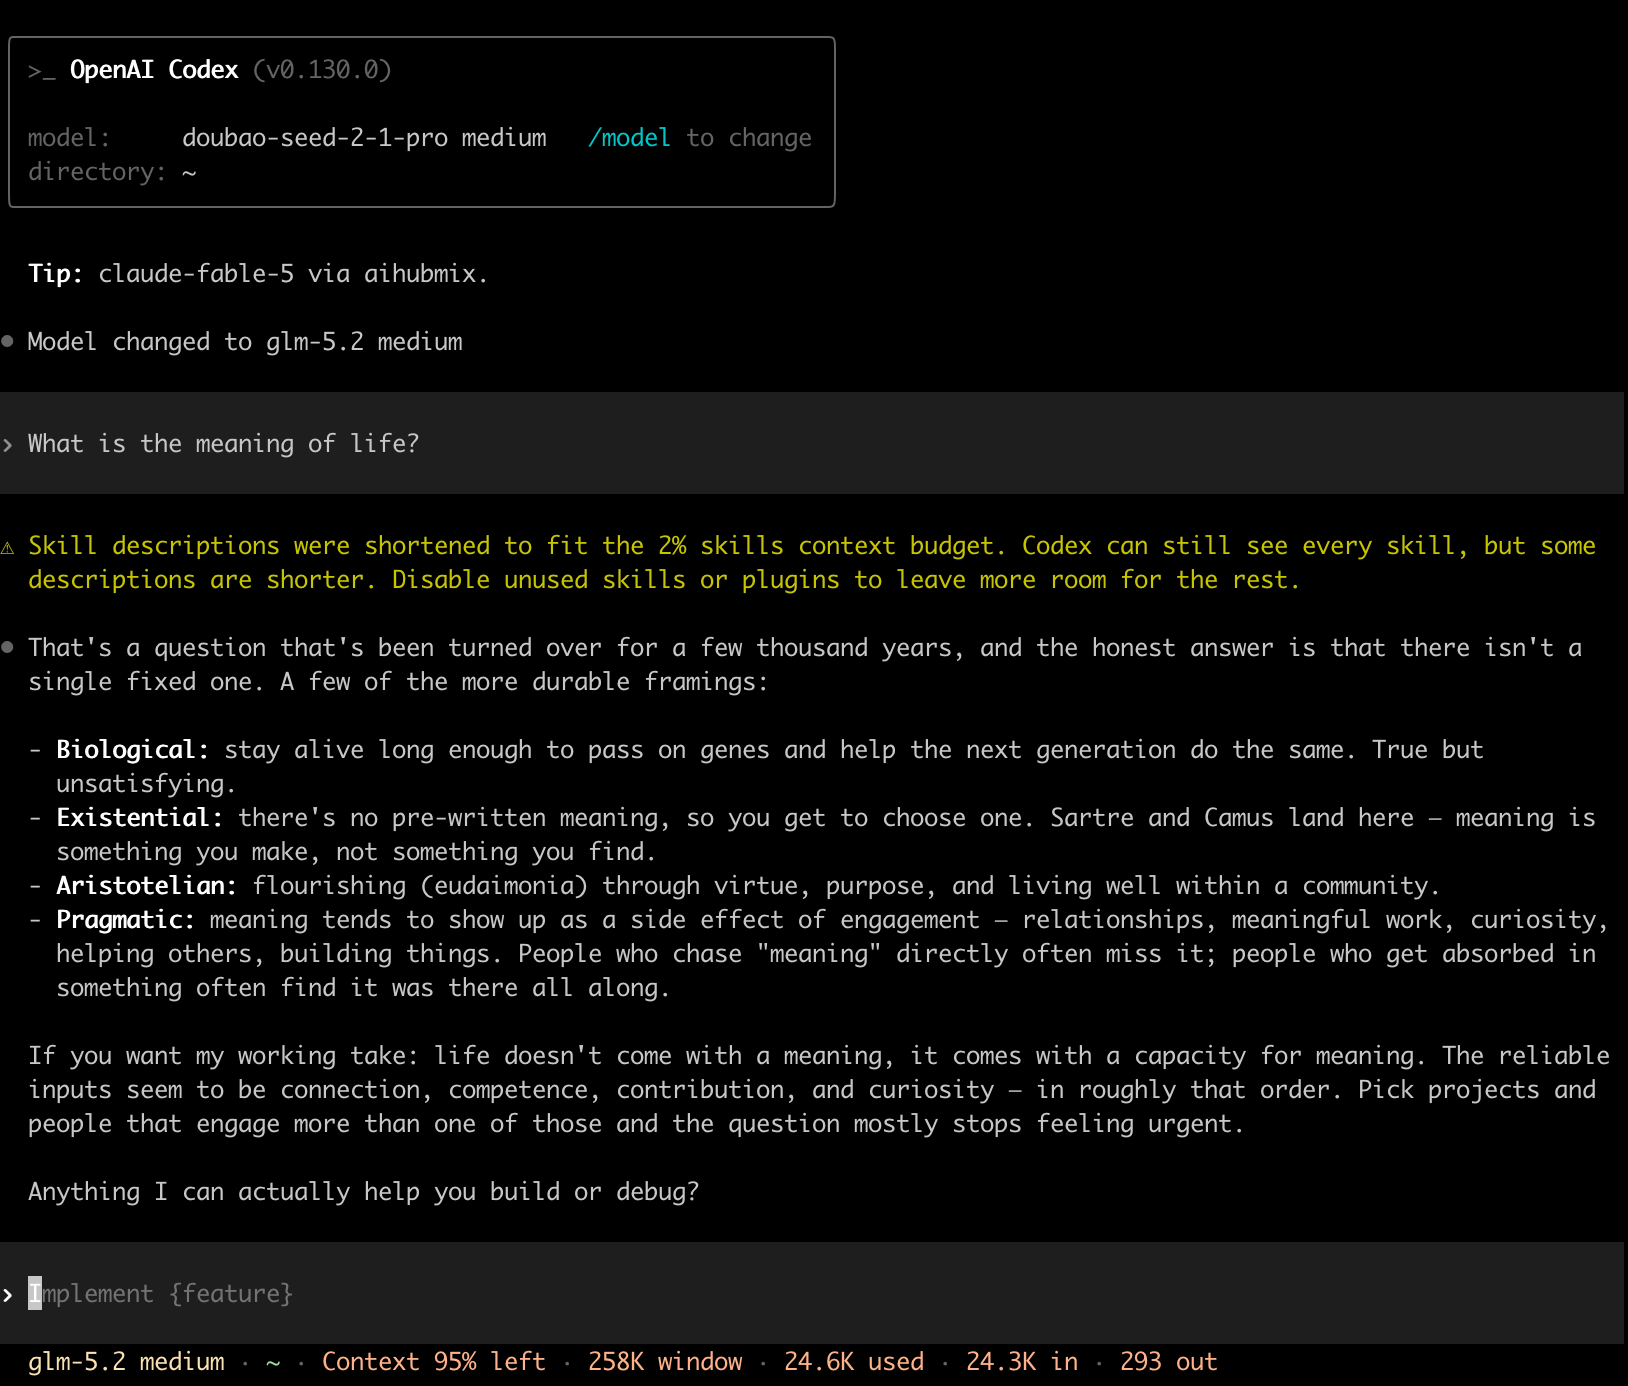1628x1386 pixels.
Task: Click the 'Tip:' label
Action: (x=55, y=274)
